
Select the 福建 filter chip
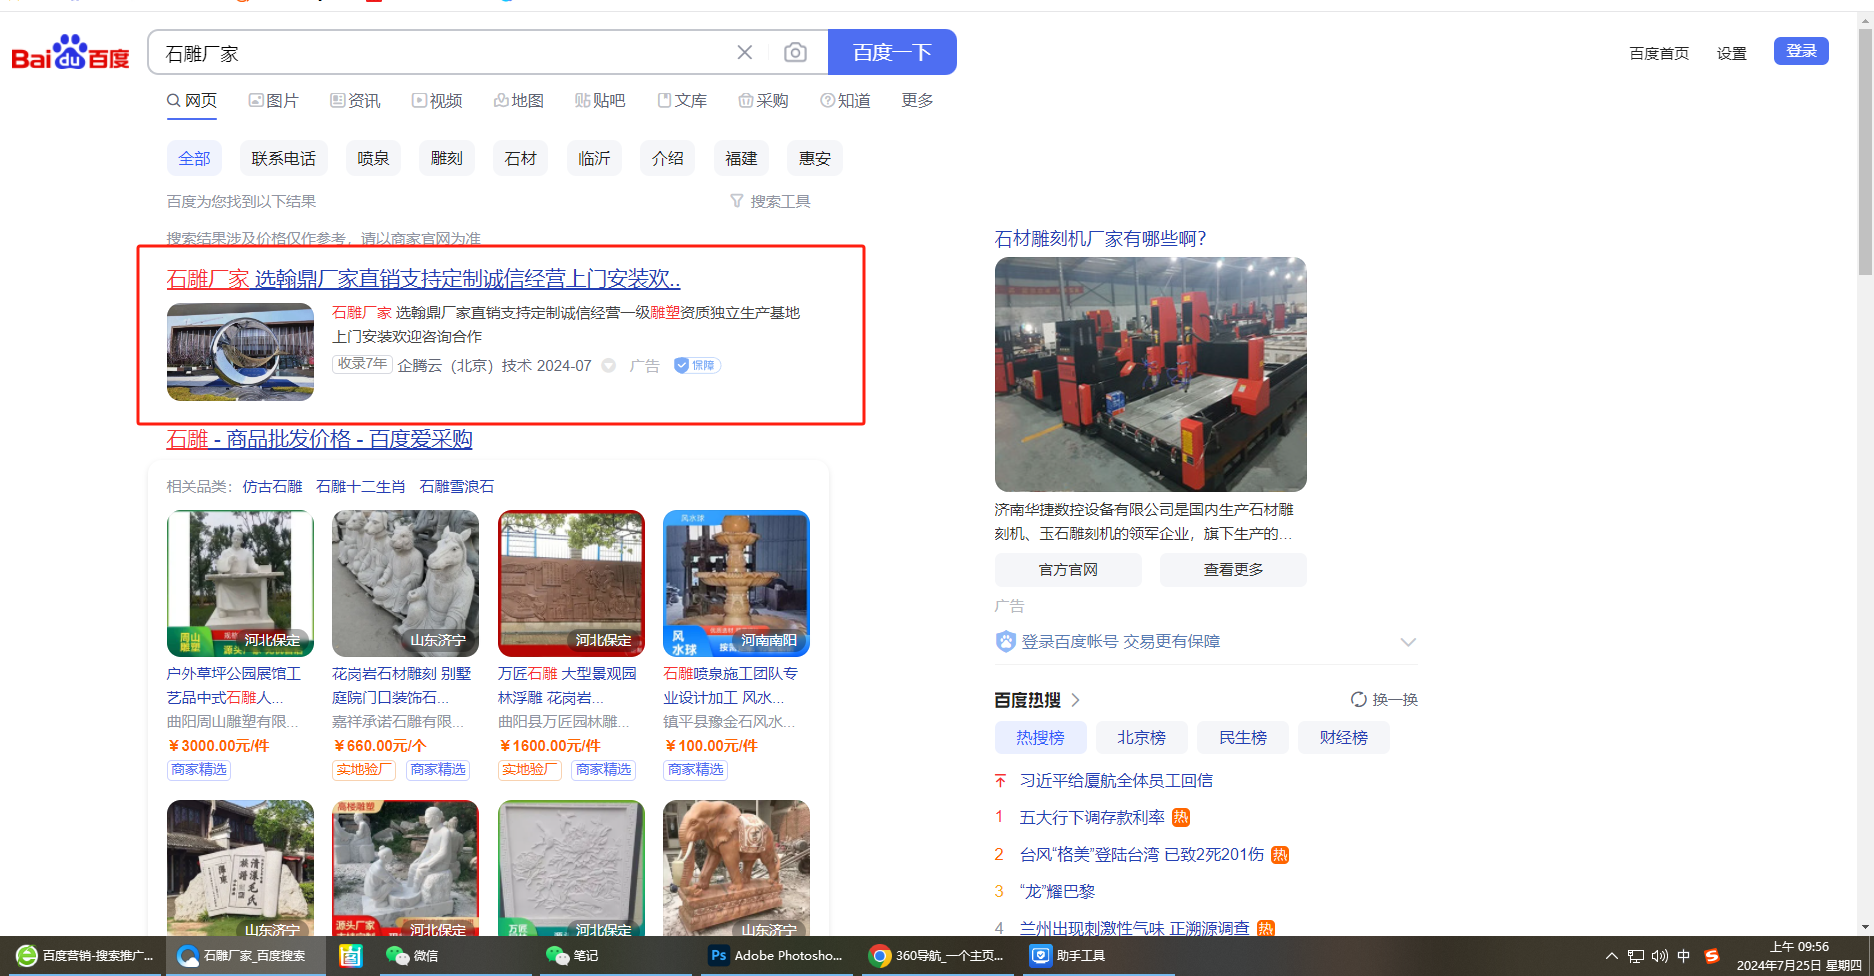(741, 159)
